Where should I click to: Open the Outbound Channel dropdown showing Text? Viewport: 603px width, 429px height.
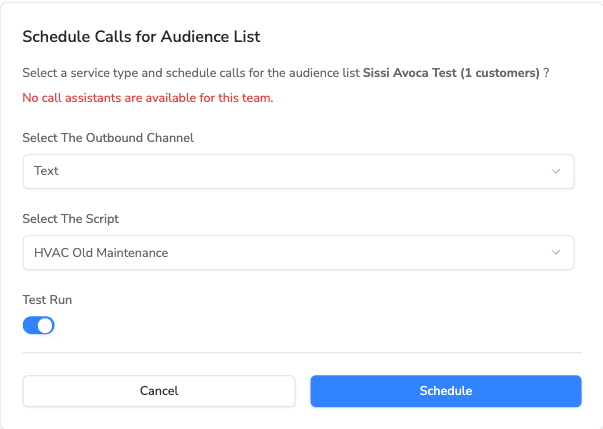[298, 171]
